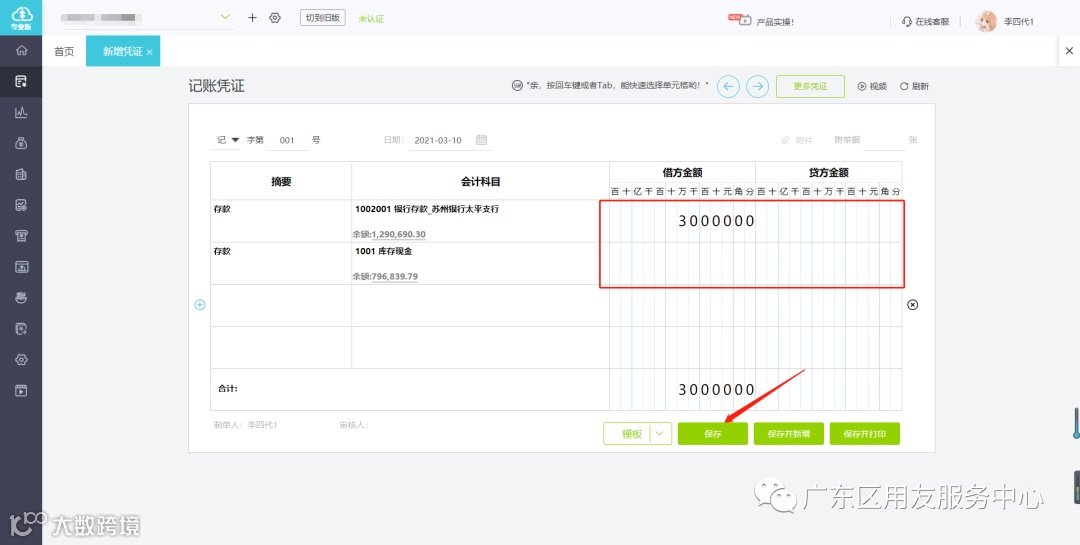The image size is (1080, 545).
Task: Expand the company selector dropdown arrow
Action: (225, 17)
